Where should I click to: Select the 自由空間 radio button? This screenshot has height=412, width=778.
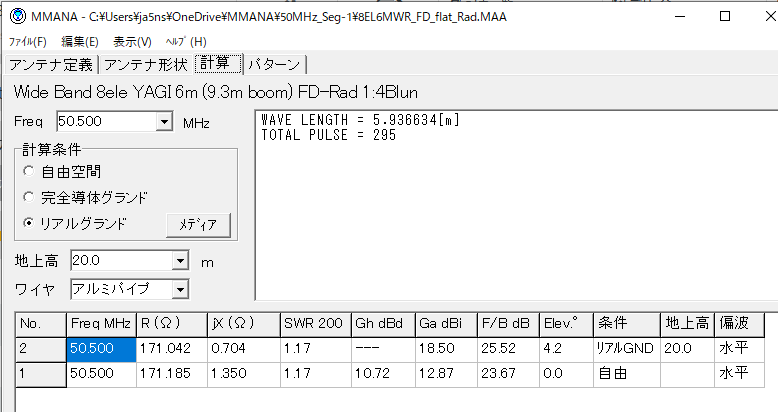[28, 171]
